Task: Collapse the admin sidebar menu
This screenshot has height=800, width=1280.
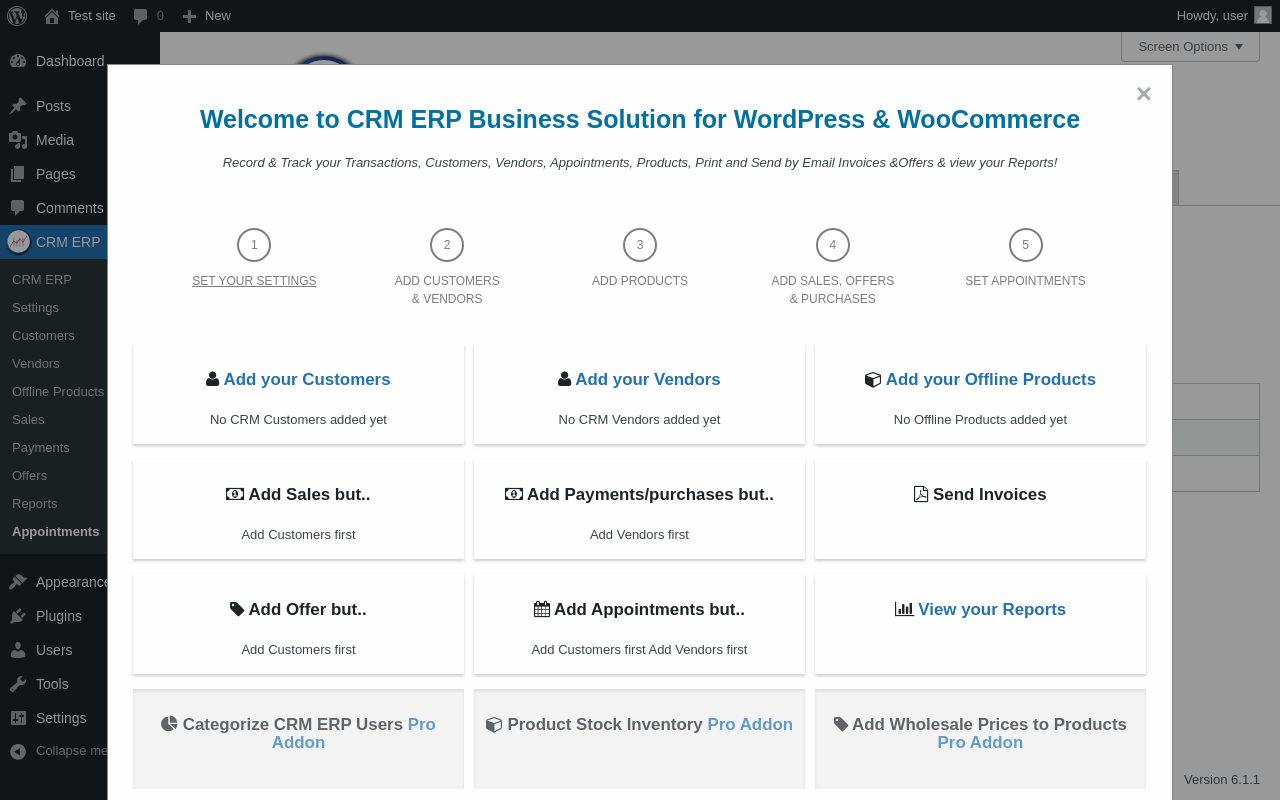Action: pos(18,751)
